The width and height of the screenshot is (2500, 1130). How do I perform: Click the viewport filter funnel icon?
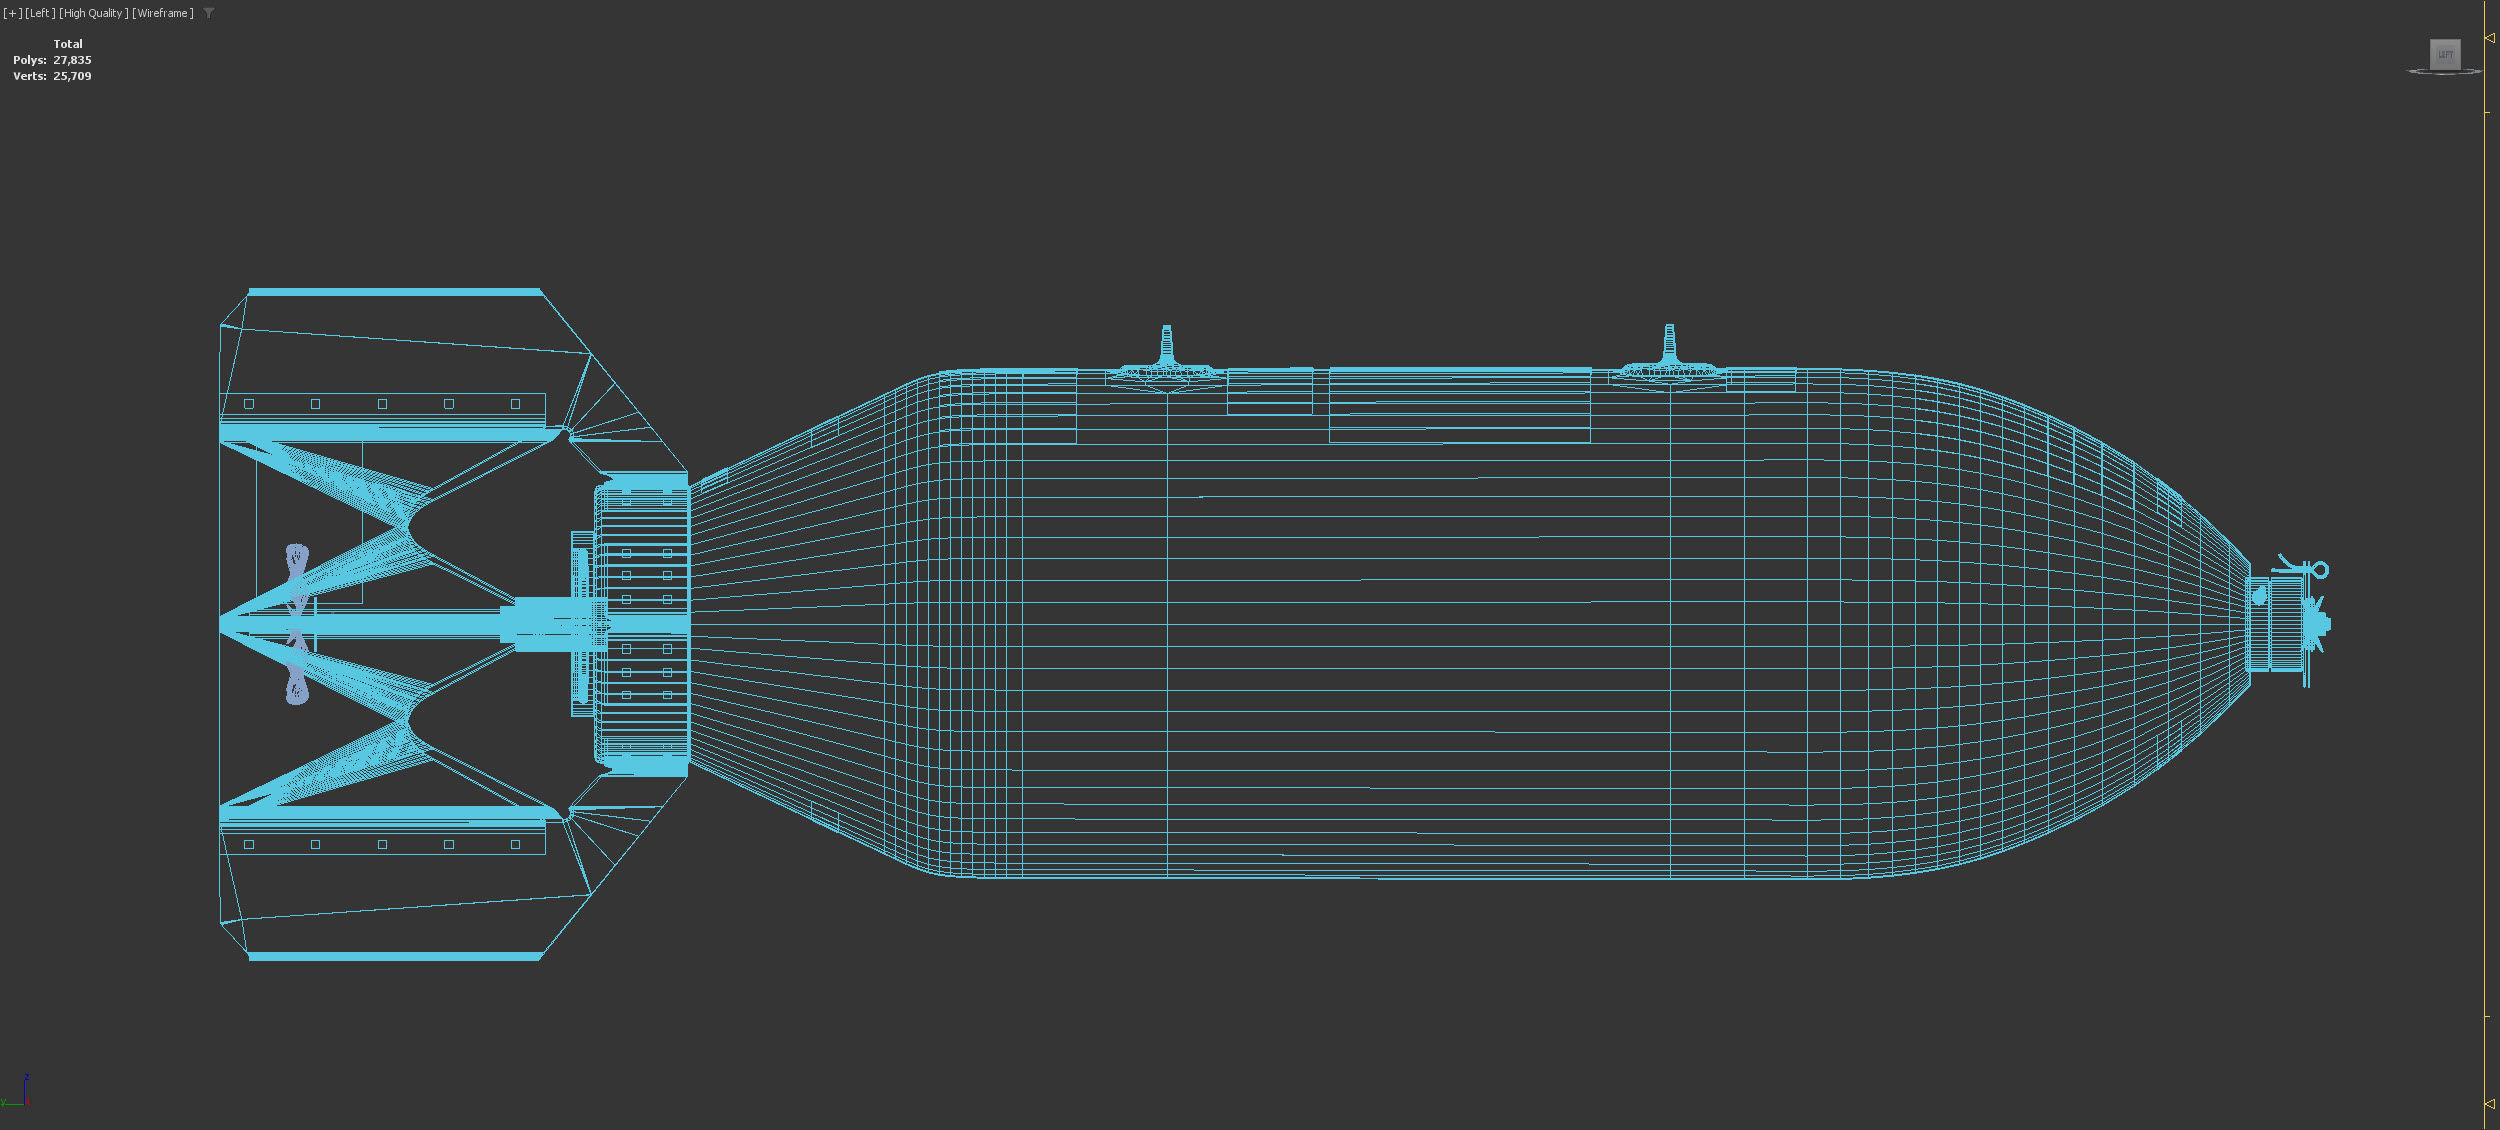pyautogui.click(x=208, y=13)
